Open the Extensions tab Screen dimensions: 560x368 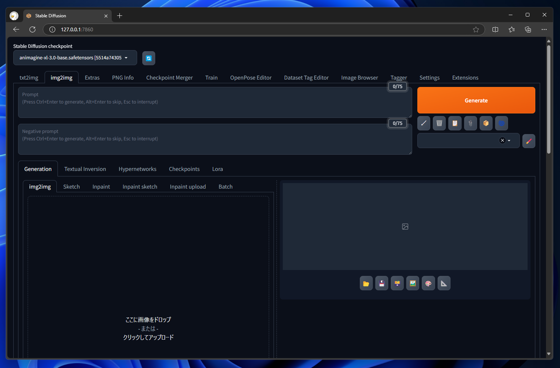tap(465, 78)
